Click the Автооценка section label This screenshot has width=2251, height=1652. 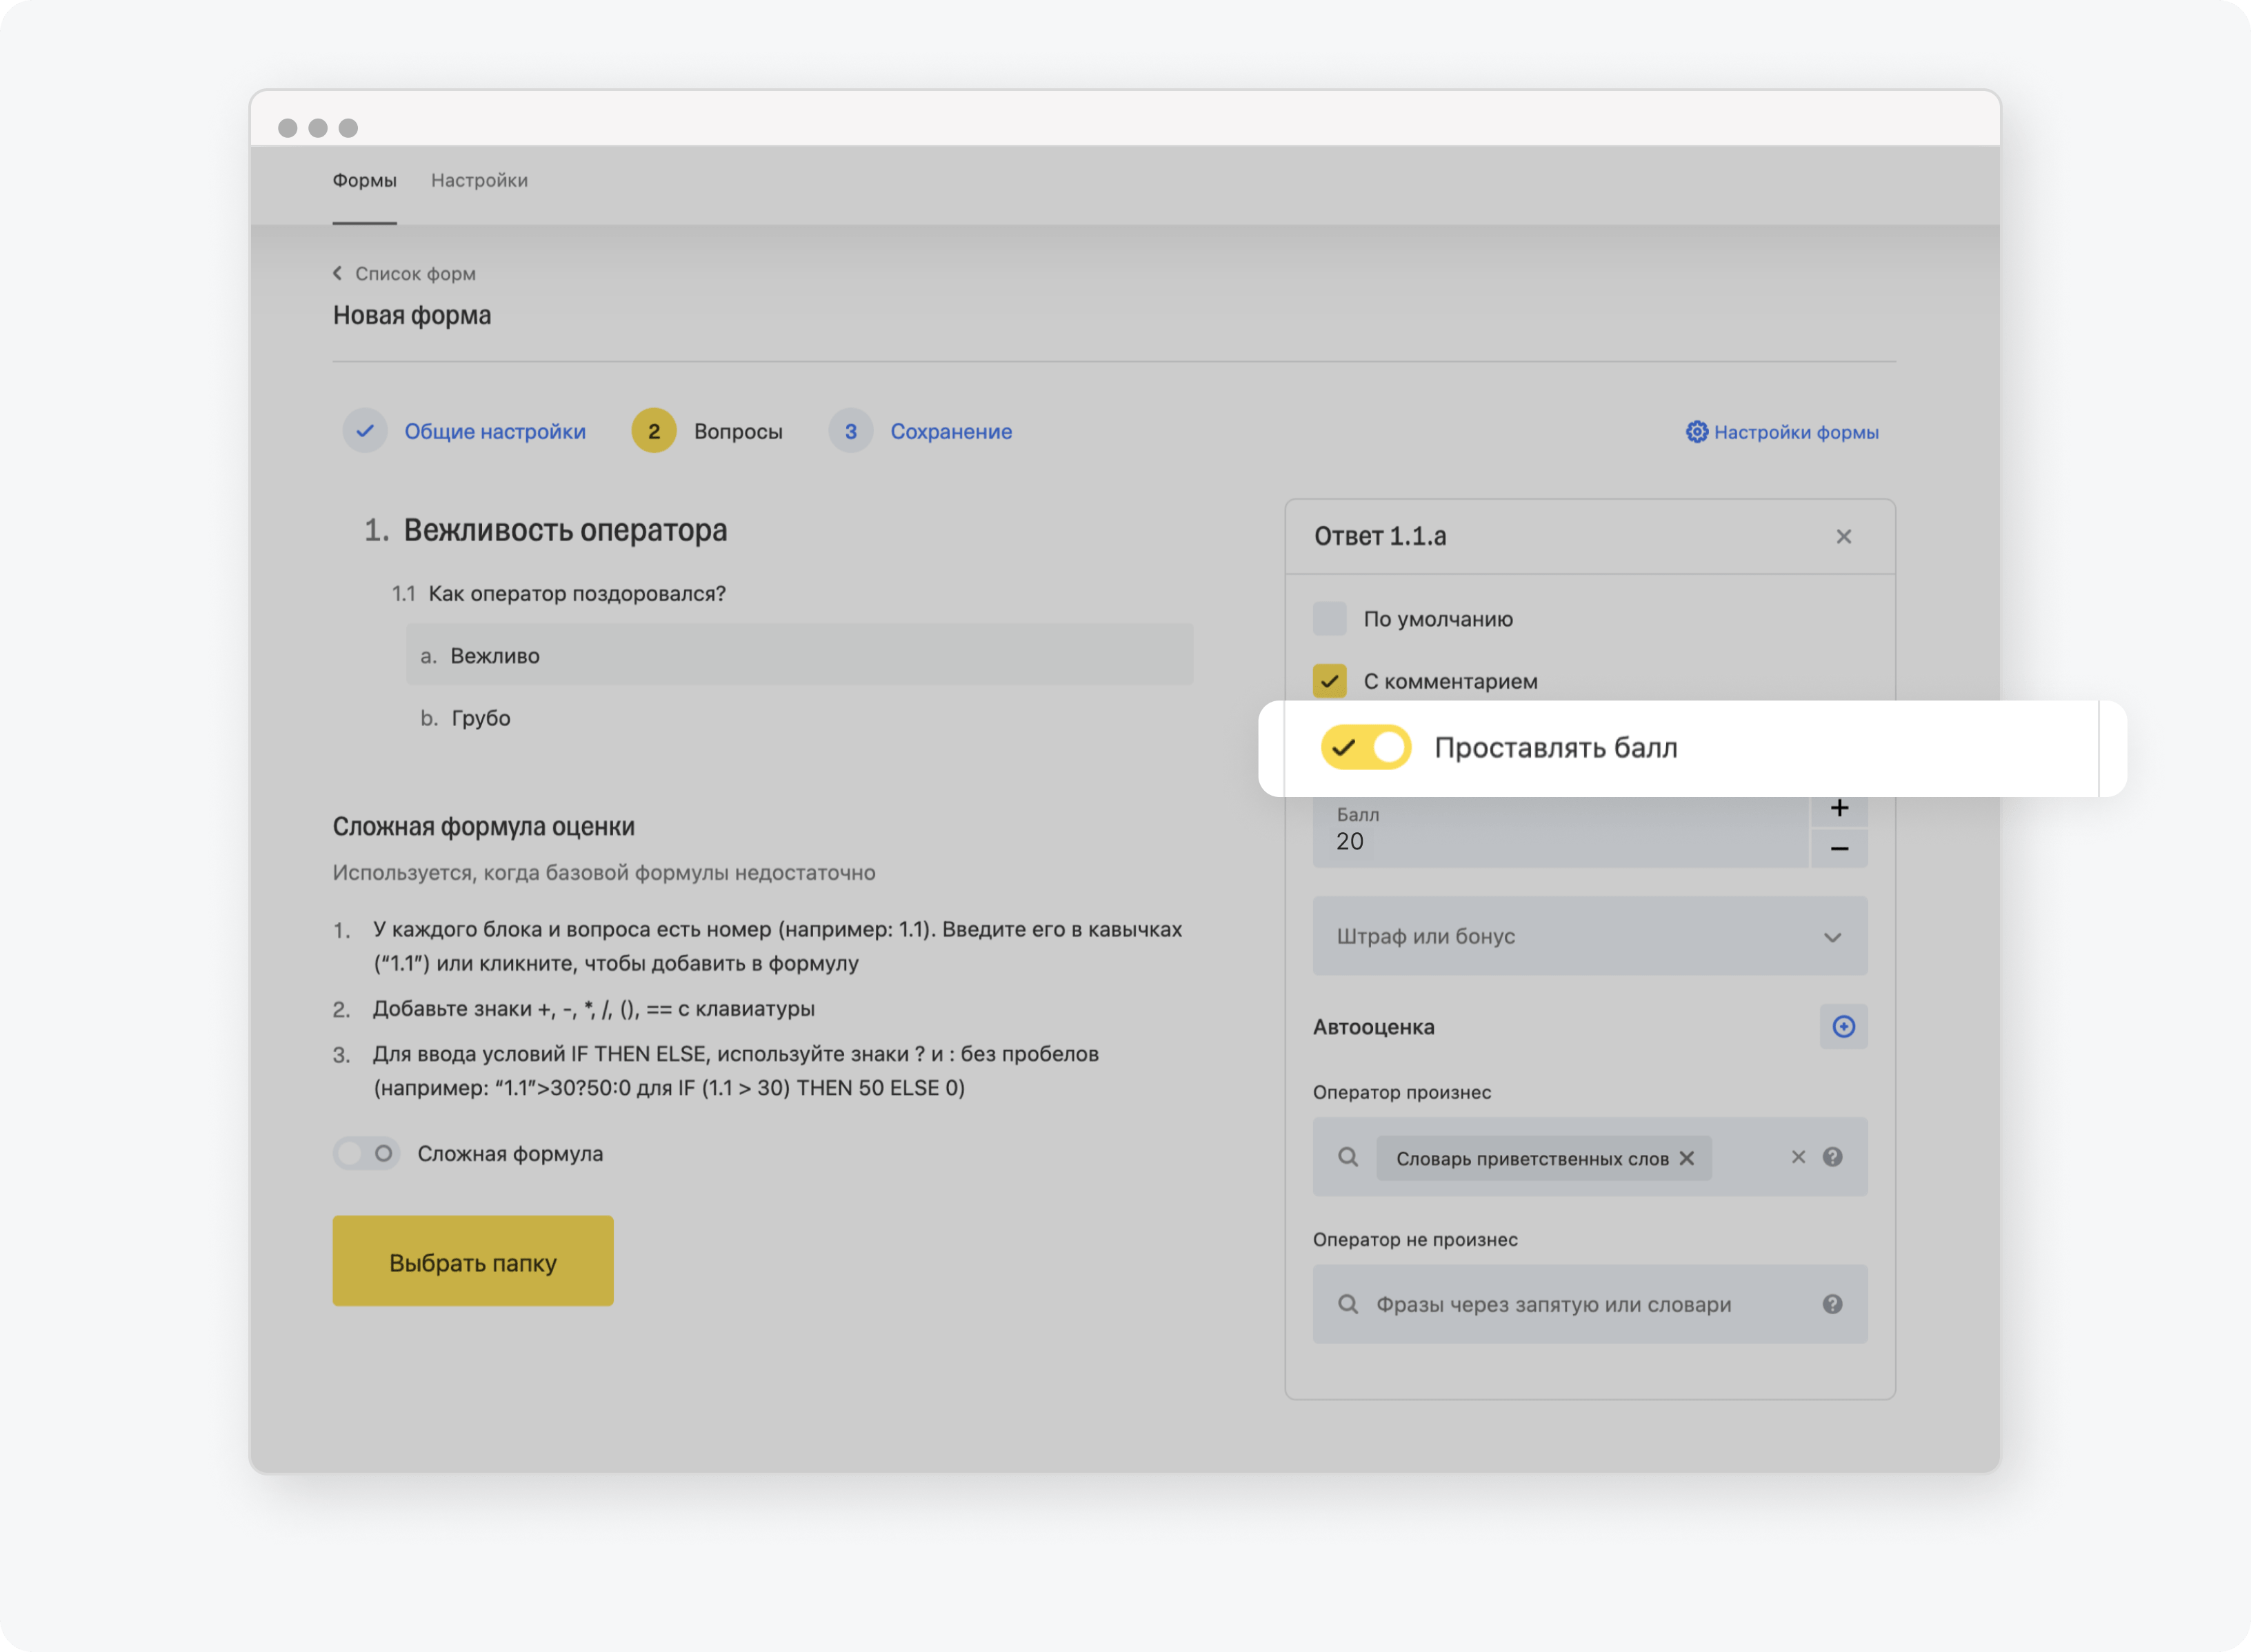(x=1373, y=1027)
